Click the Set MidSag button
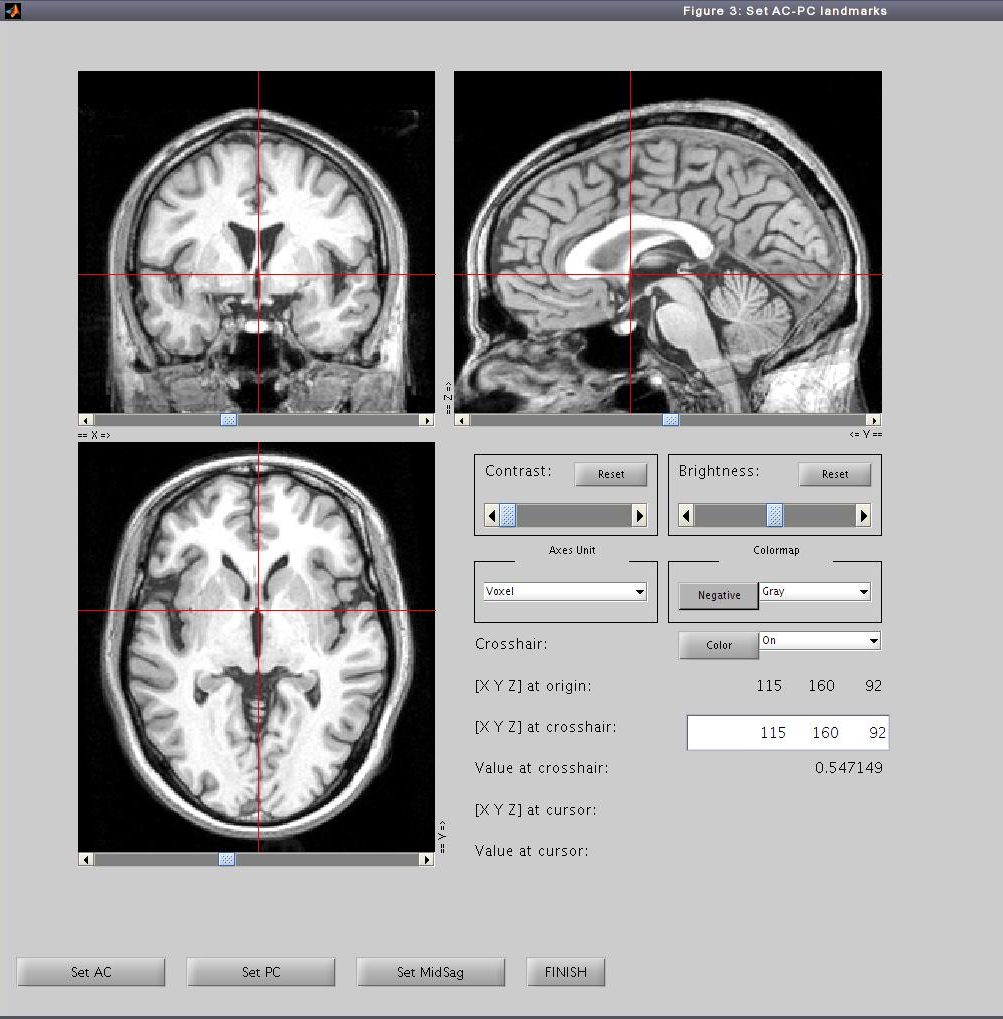The width and height of the screenshot is (1003, 1019). coord(430,972)
